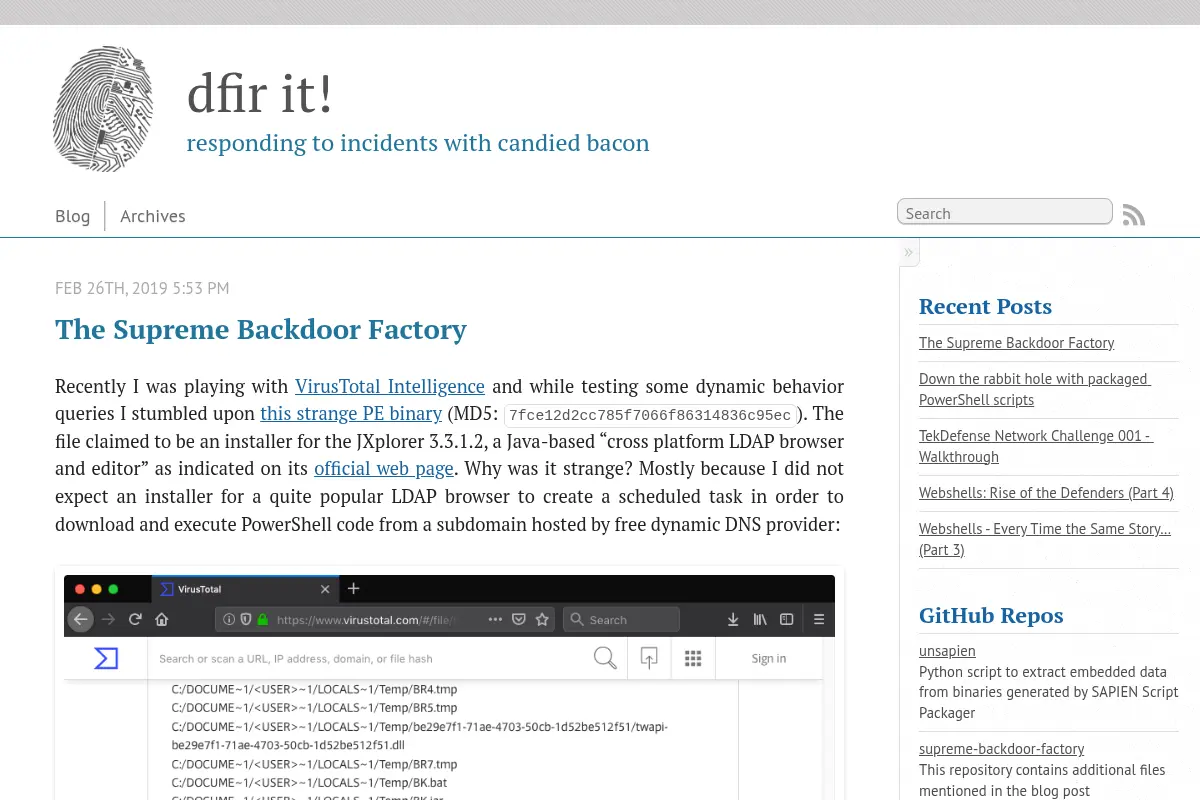Click the VirusTotal screenshot image
This screenshot has height=800, width=1200.
coord(449,687)
